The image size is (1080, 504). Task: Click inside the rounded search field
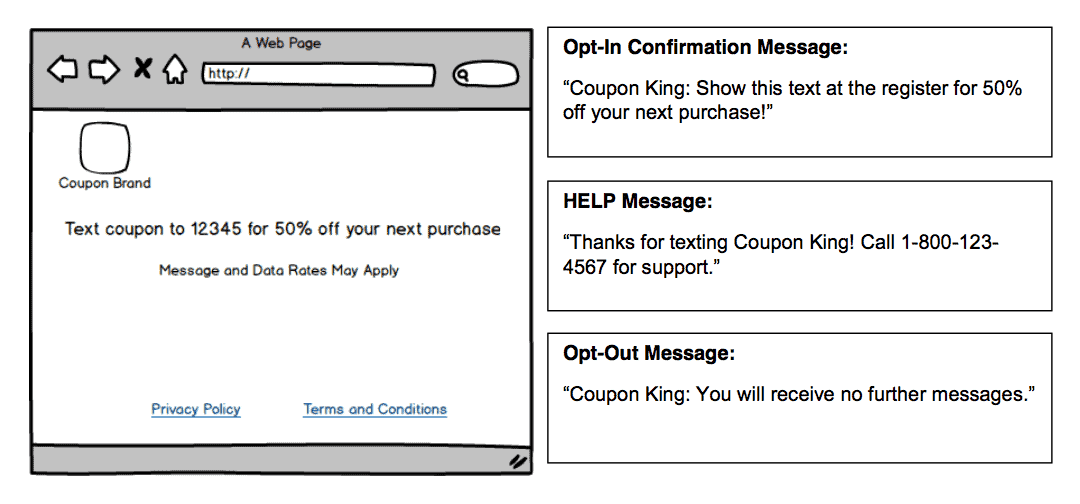click(x=486, y=74)
